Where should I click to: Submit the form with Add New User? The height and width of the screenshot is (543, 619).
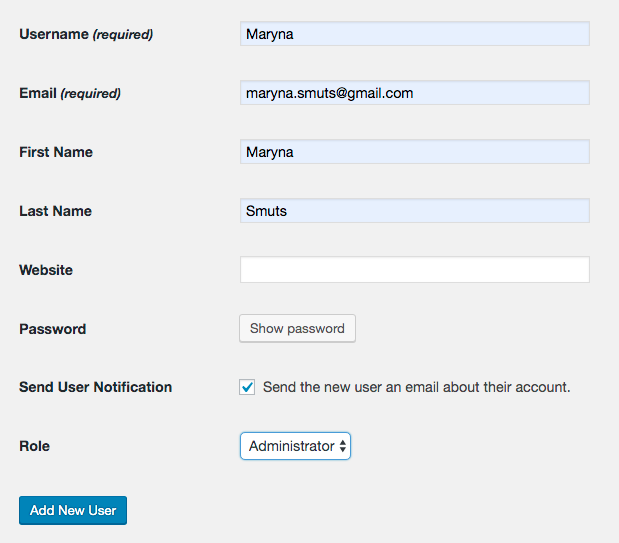coord(73,511)
